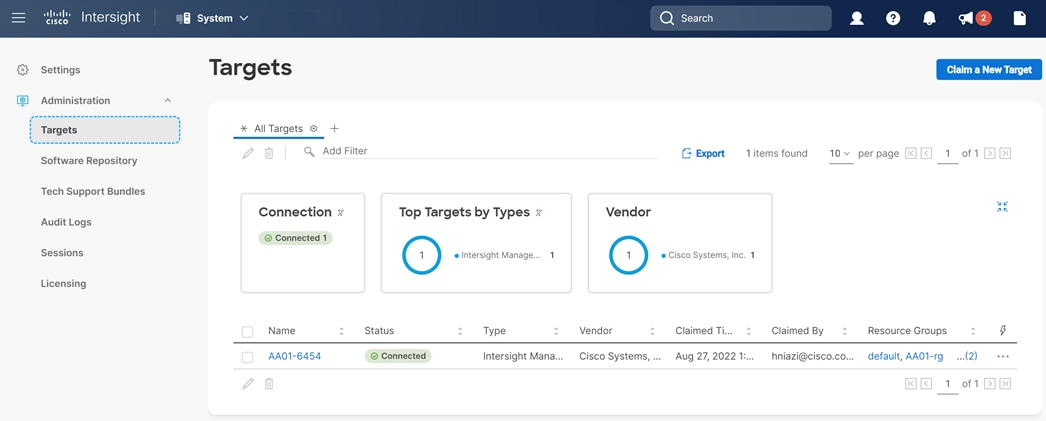This screenshot has height=421, width=1046.
Task: Open the AA01-rg resource group link
Action: (x=924, y=356)
